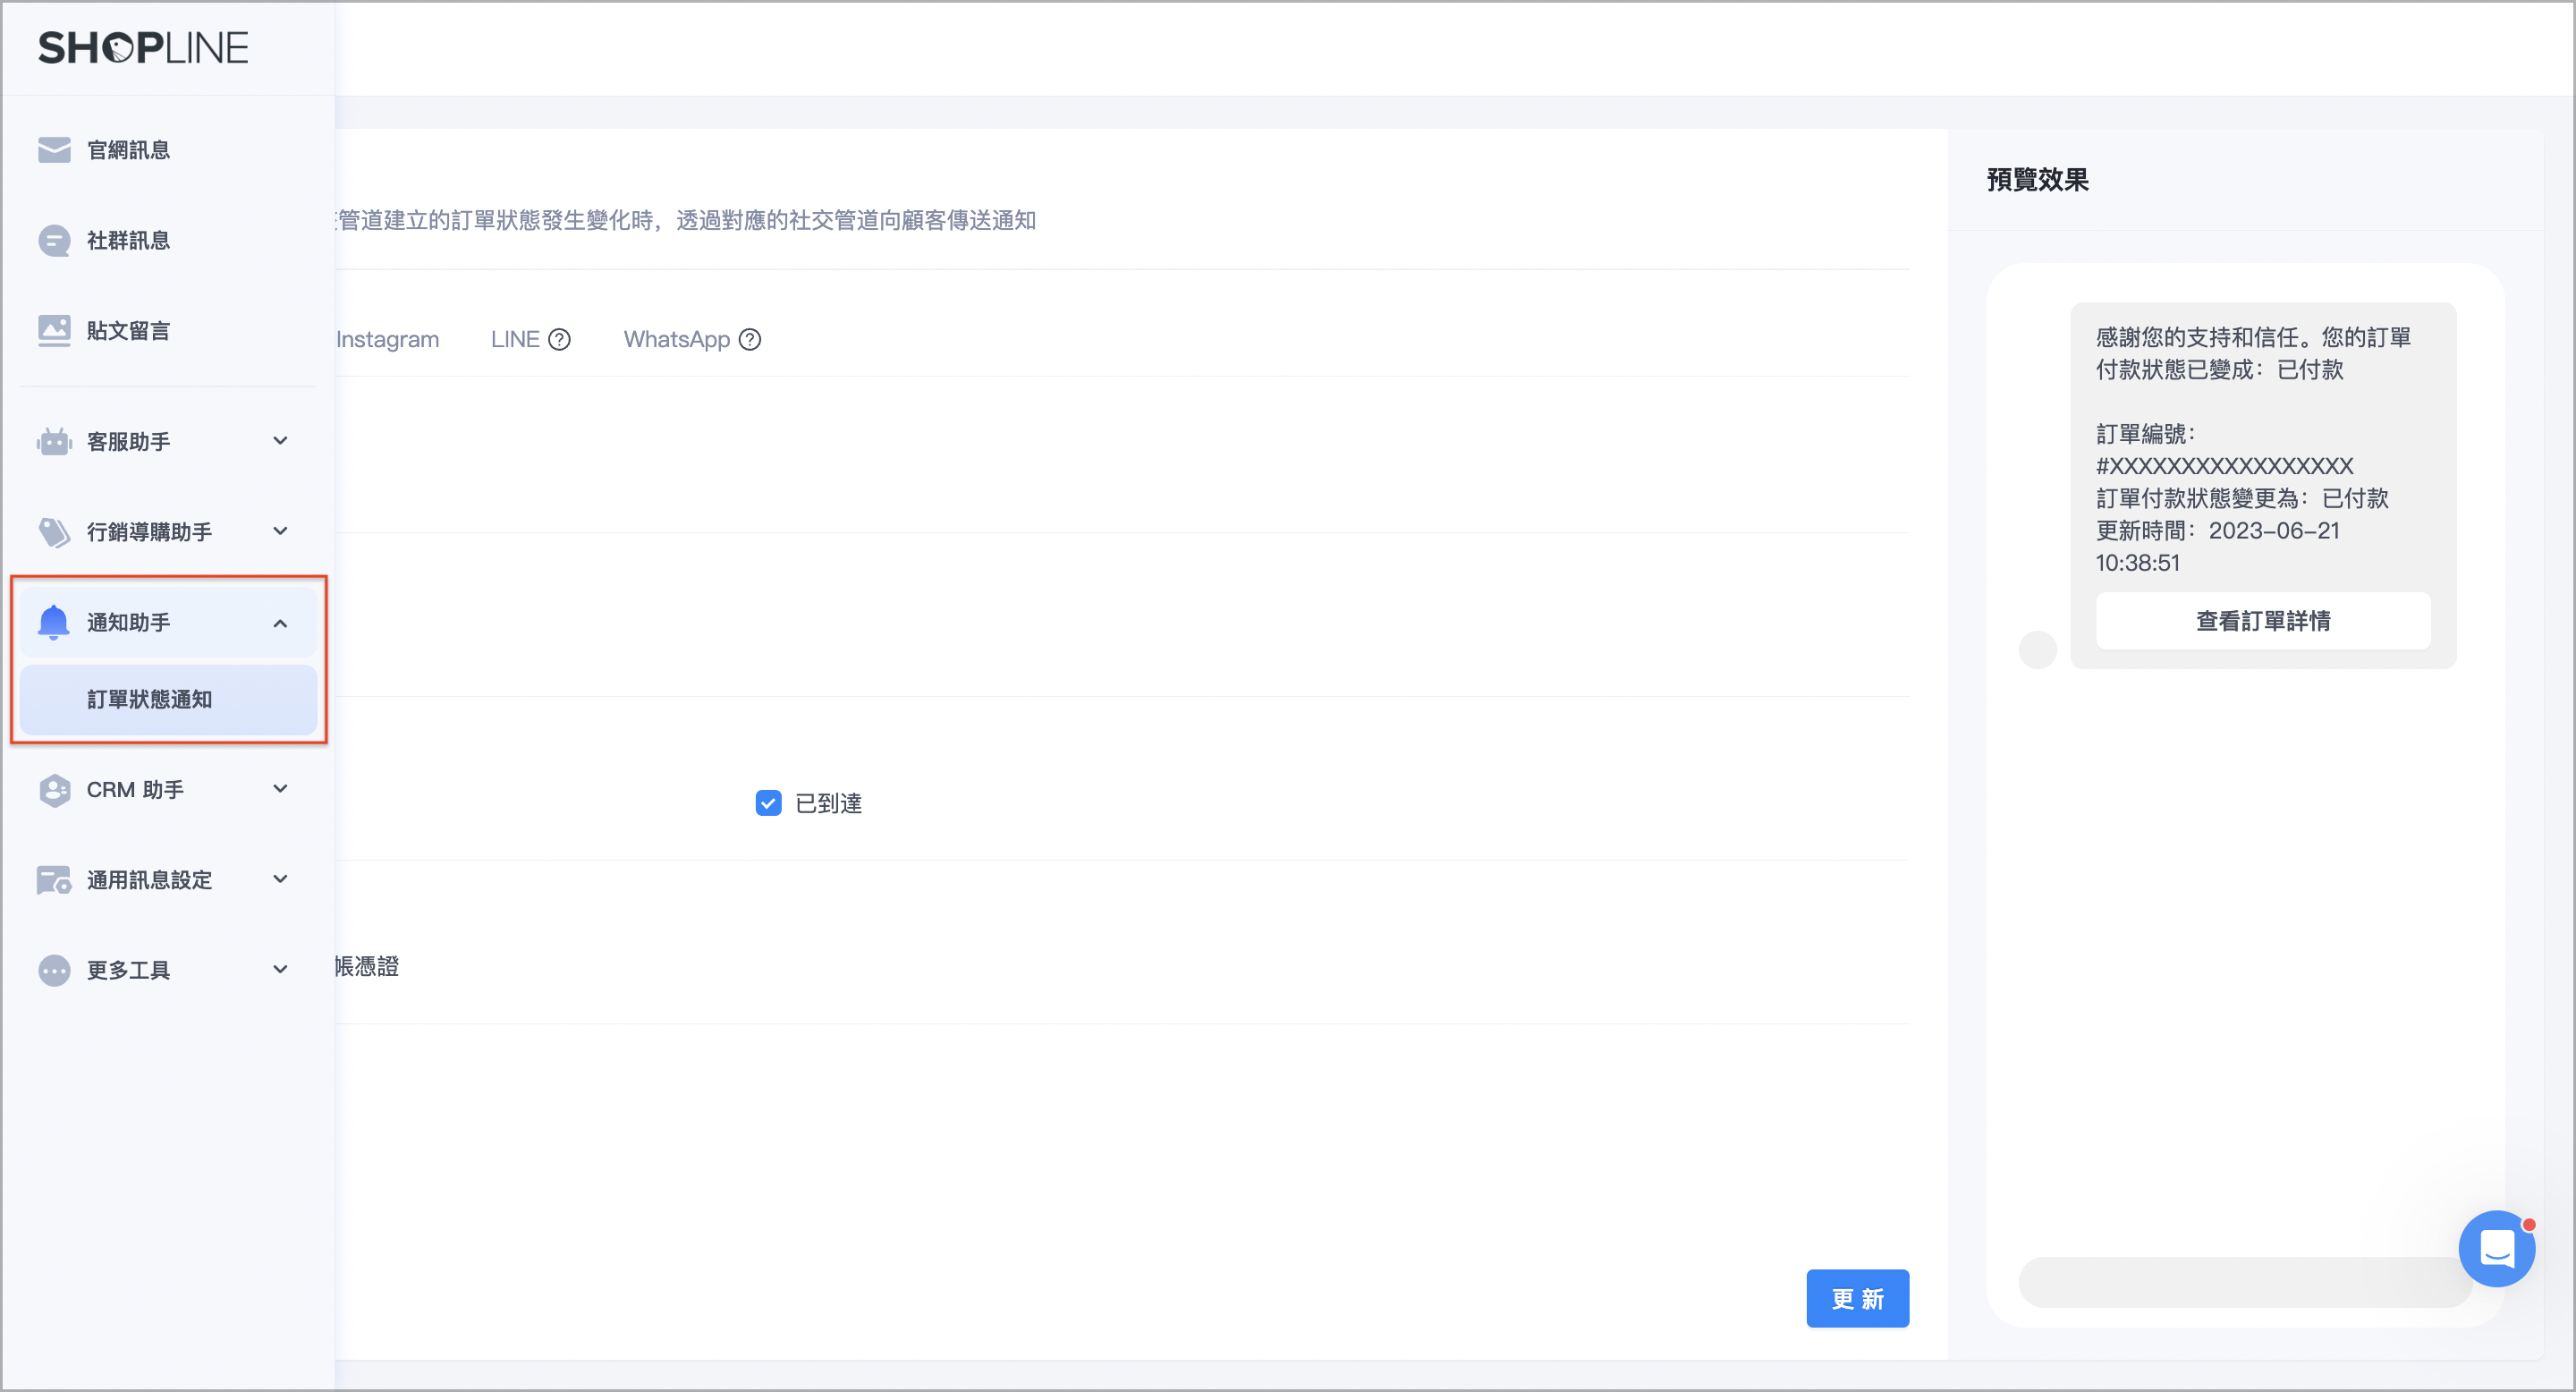Click the 更多工具 menu label

(128, 970)
